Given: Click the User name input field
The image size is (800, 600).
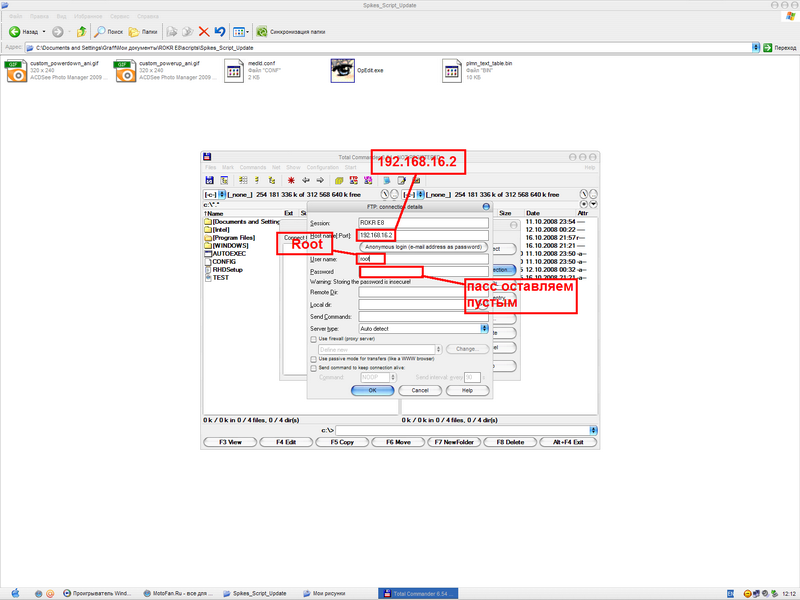Looking at the screenshot, I should [x=423, y=259].
